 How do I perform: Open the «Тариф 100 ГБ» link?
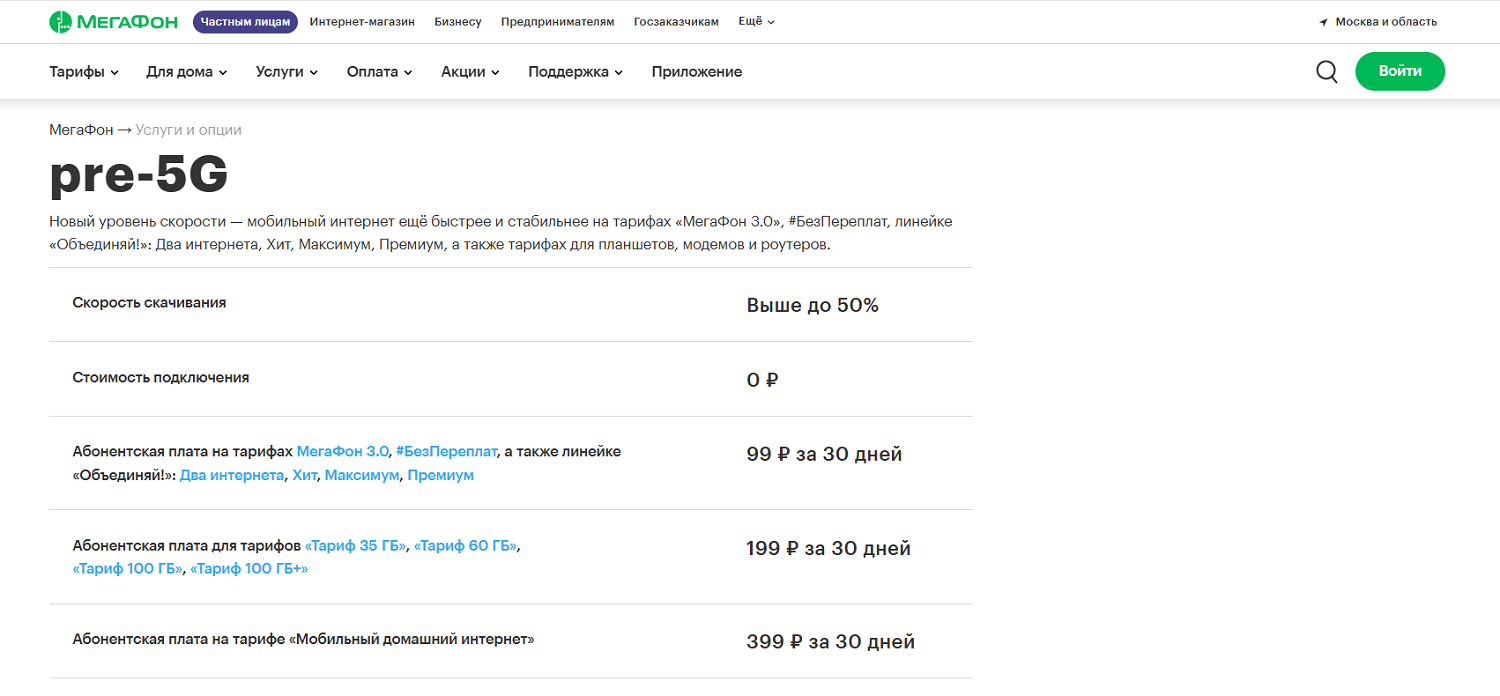(128, 570)
